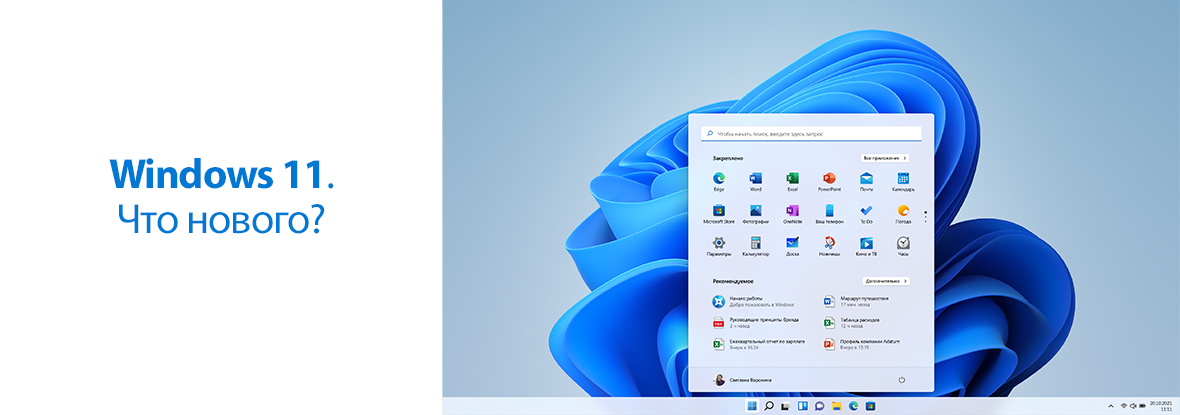This screenshot has width=1180, height=415.
Task: Click the Start menu search field
Action: (811, 133)
